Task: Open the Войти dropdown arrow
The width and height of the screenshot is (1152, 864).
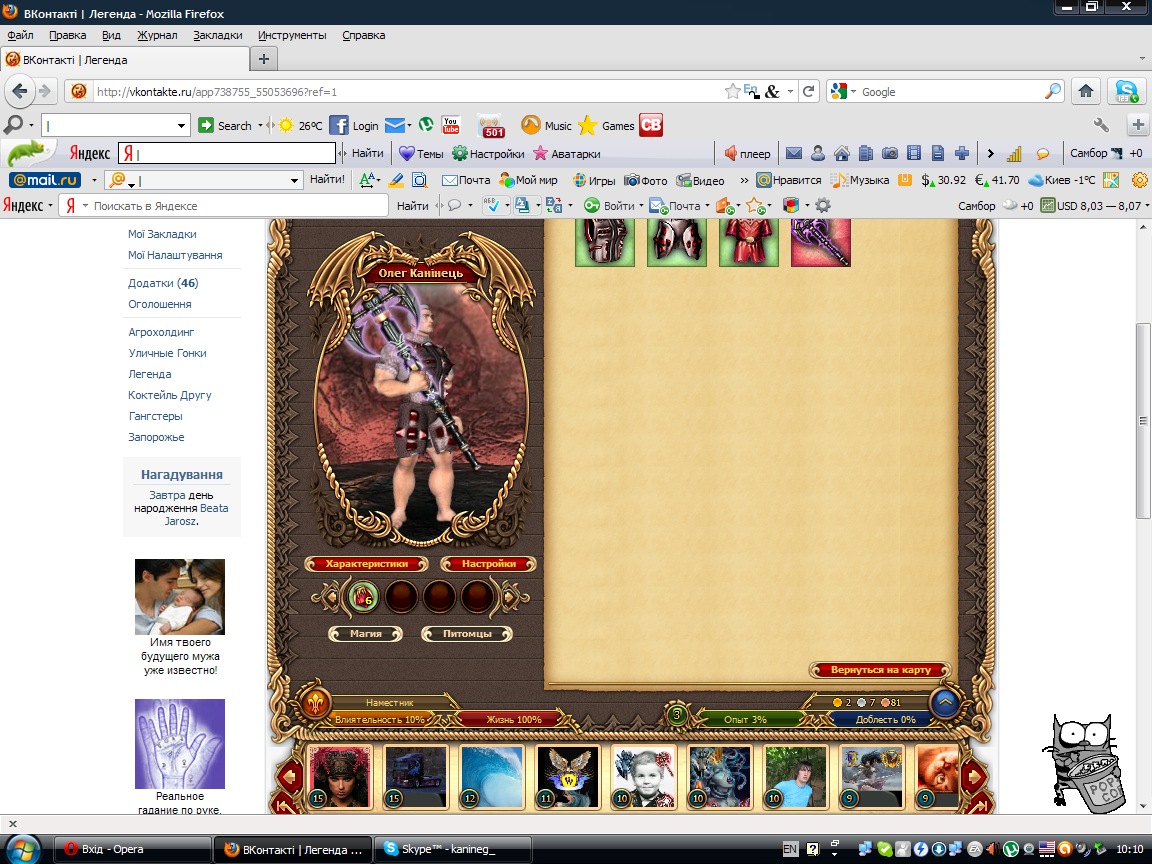Action: 641,206
